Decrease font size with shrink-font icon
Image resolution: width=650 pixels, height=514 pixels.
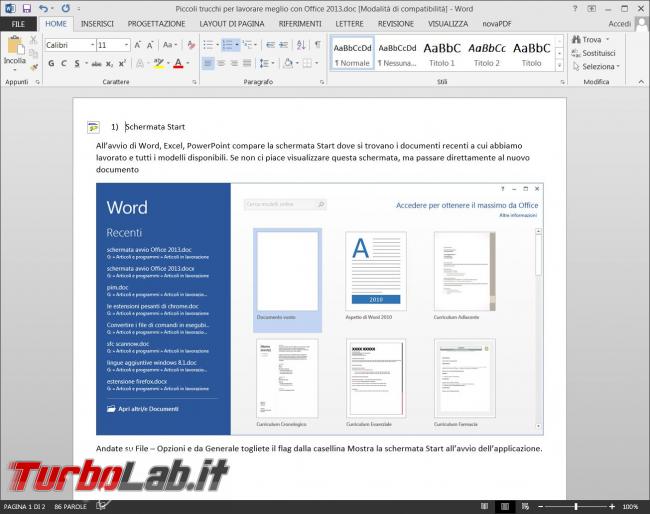pos(150,45)
